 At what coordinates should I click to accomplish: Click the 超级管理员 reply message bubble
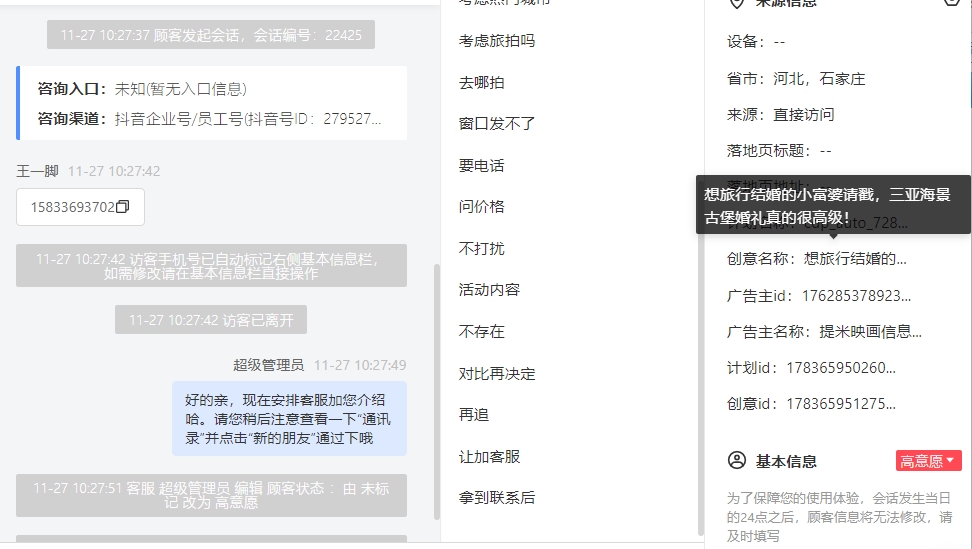click(289, 418)
